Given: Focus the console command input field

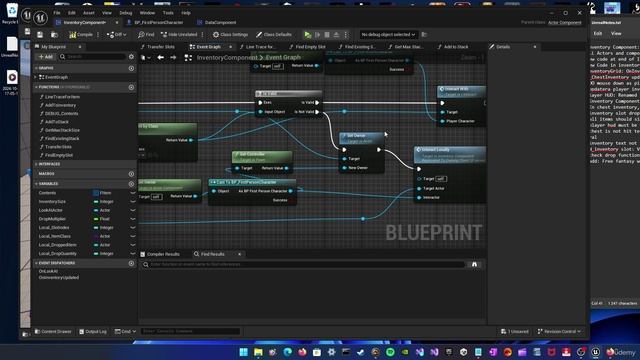Looking at the screenshot, I should [x=191, y=331].
